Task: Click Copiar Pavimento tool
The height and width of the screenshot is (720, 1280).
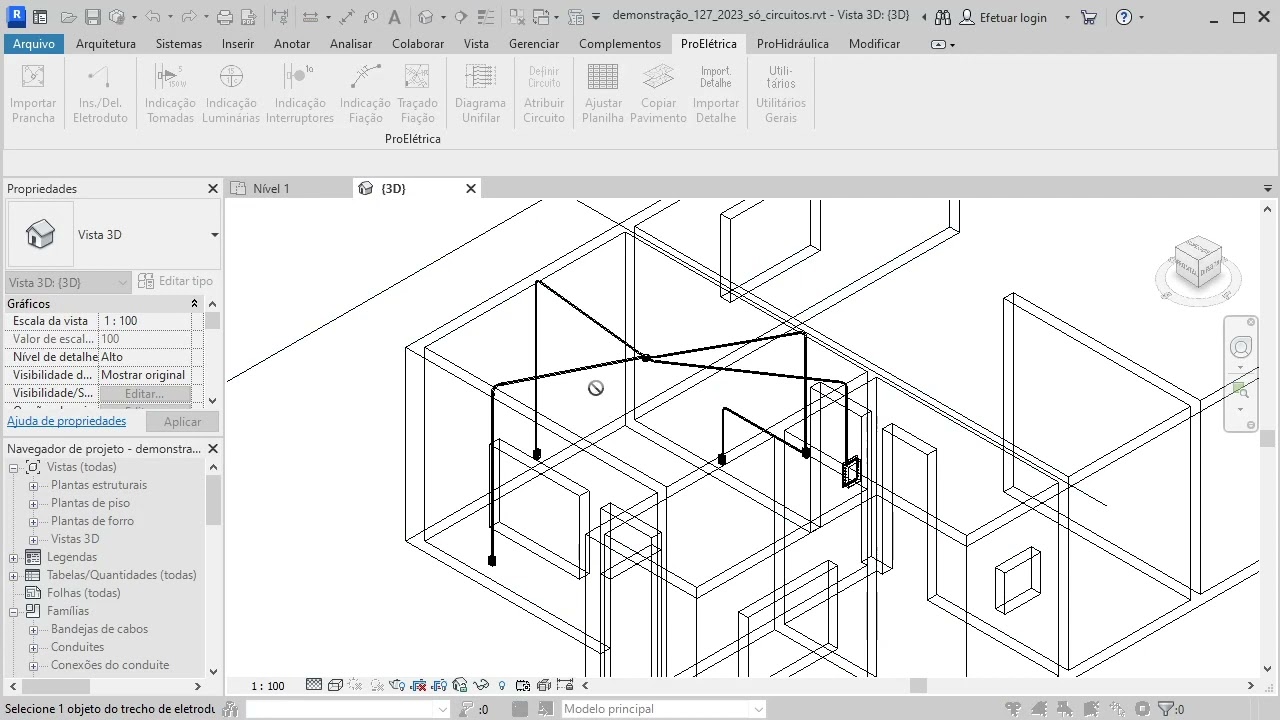Action: point(658,93)
